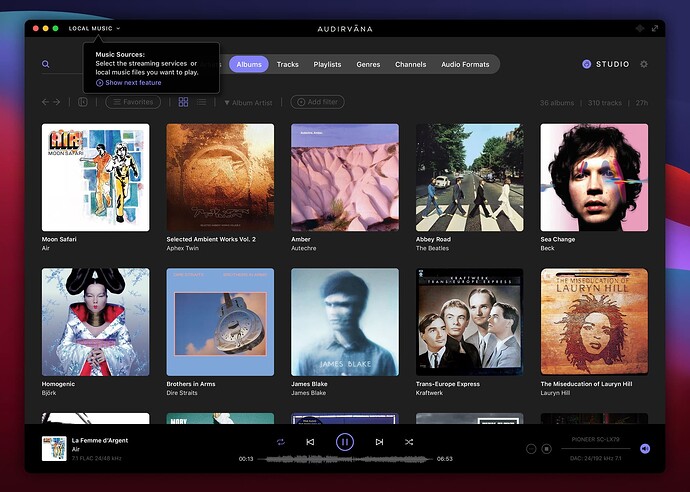The width and height of the screenshot is (690, 492).
Task: Click the Aphex Twin artist name
Action: [x=183, y=248]
